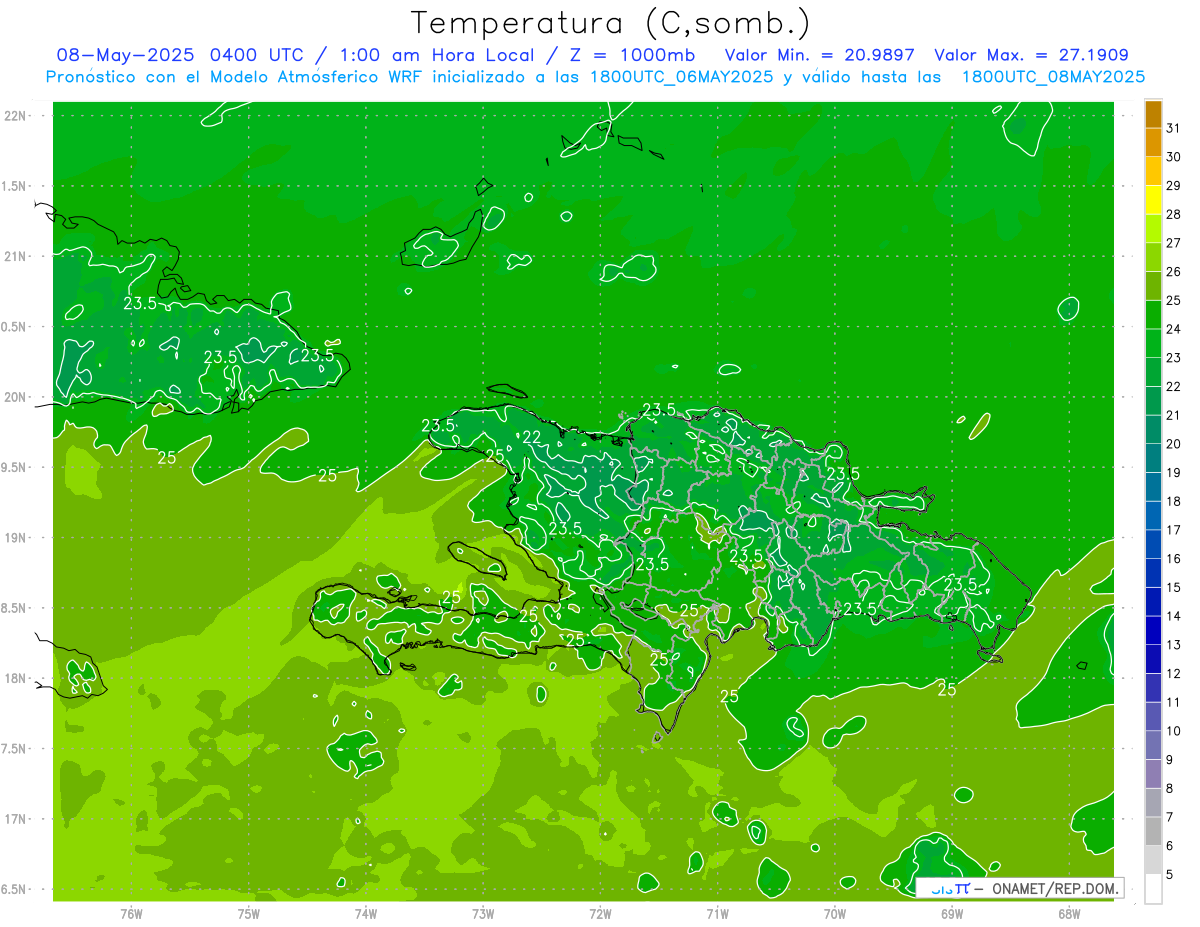The height and width of the screenshot is (927, 1200).
Task: Click the legend value "18"
Action: click(1173, 501)
